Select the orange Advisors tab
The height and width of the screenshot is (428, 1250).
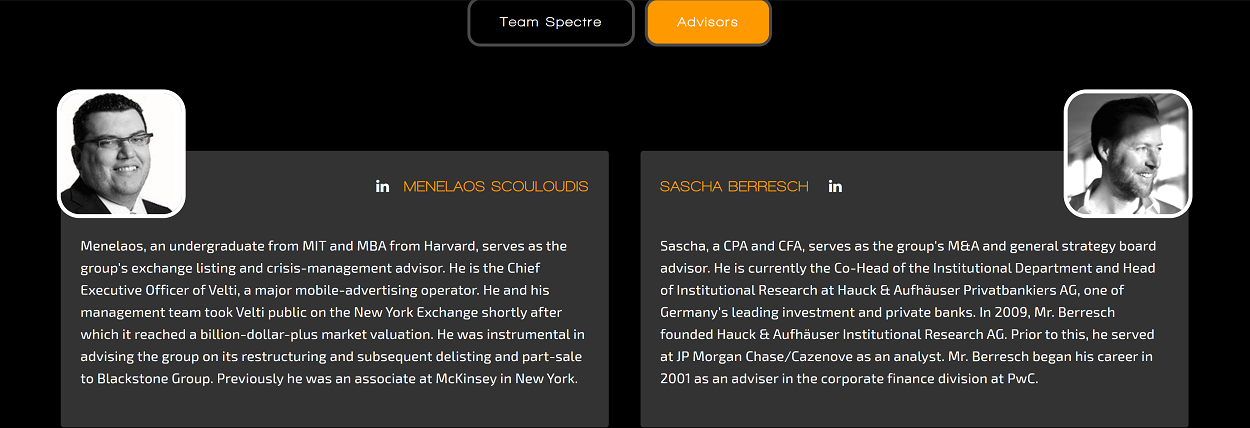click(x=708, y=22)
